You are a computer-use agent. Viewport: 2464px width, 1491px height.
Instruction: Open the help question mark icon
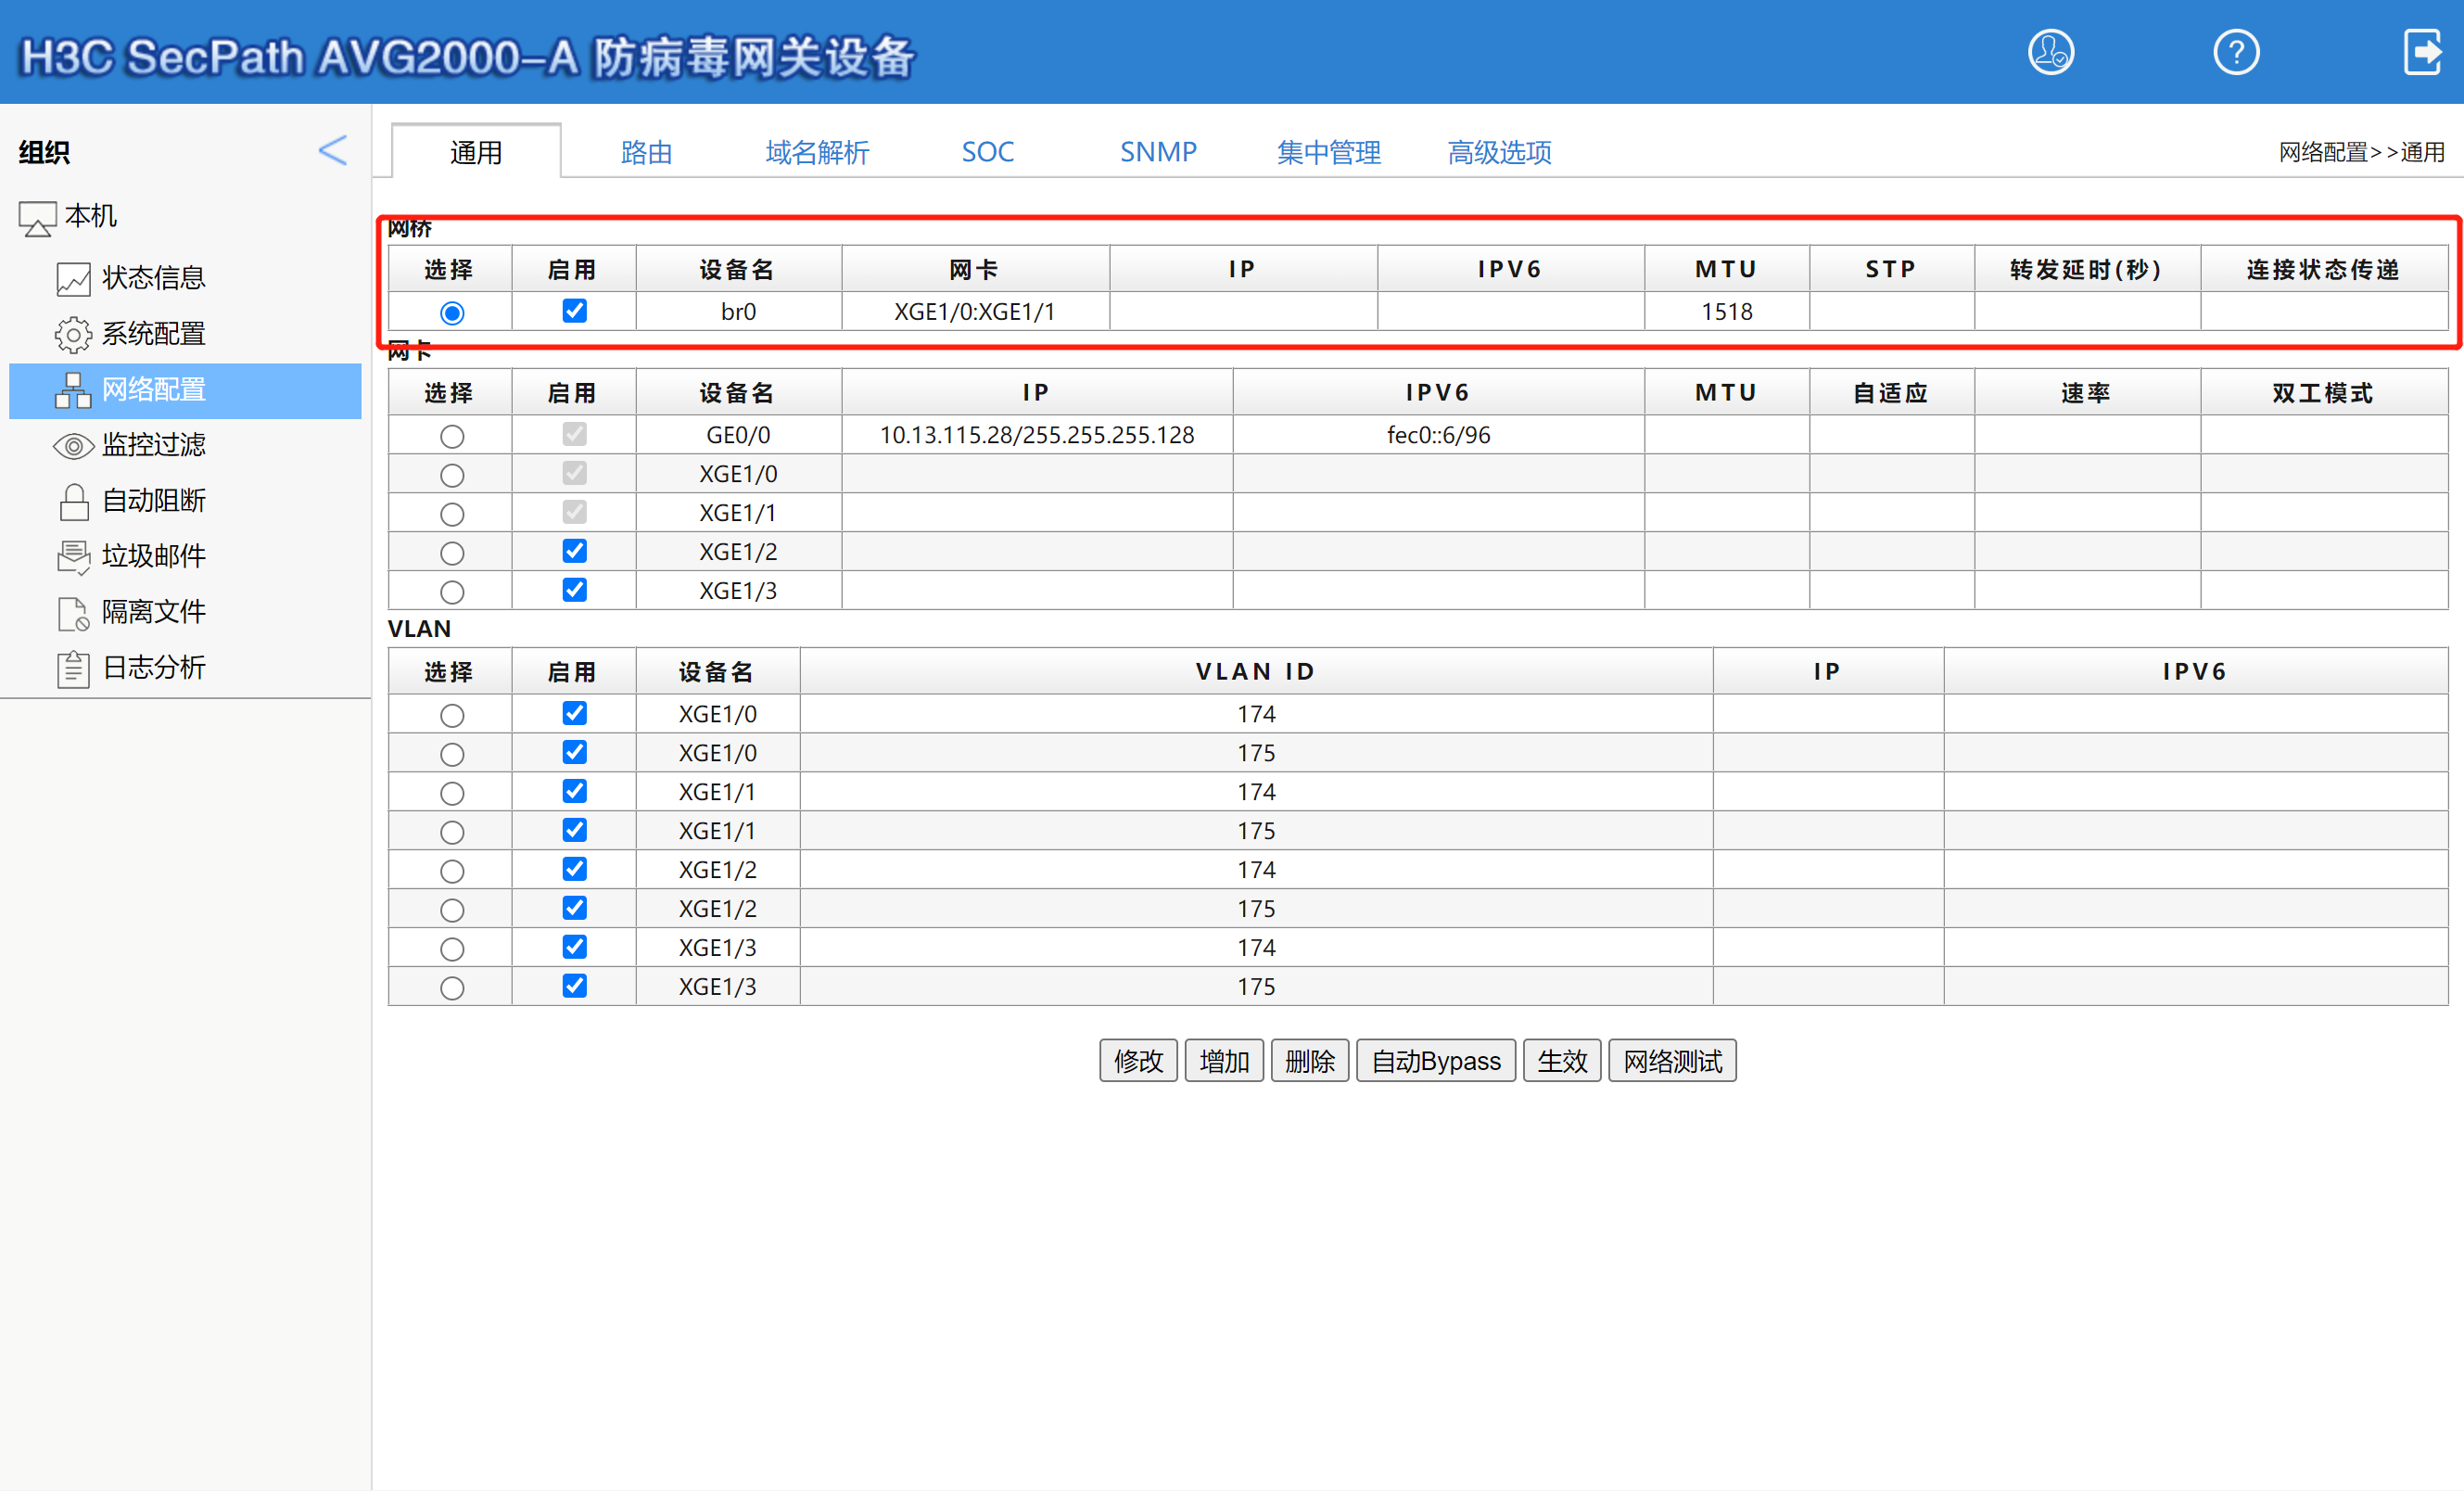click(x=2235, y=52)
